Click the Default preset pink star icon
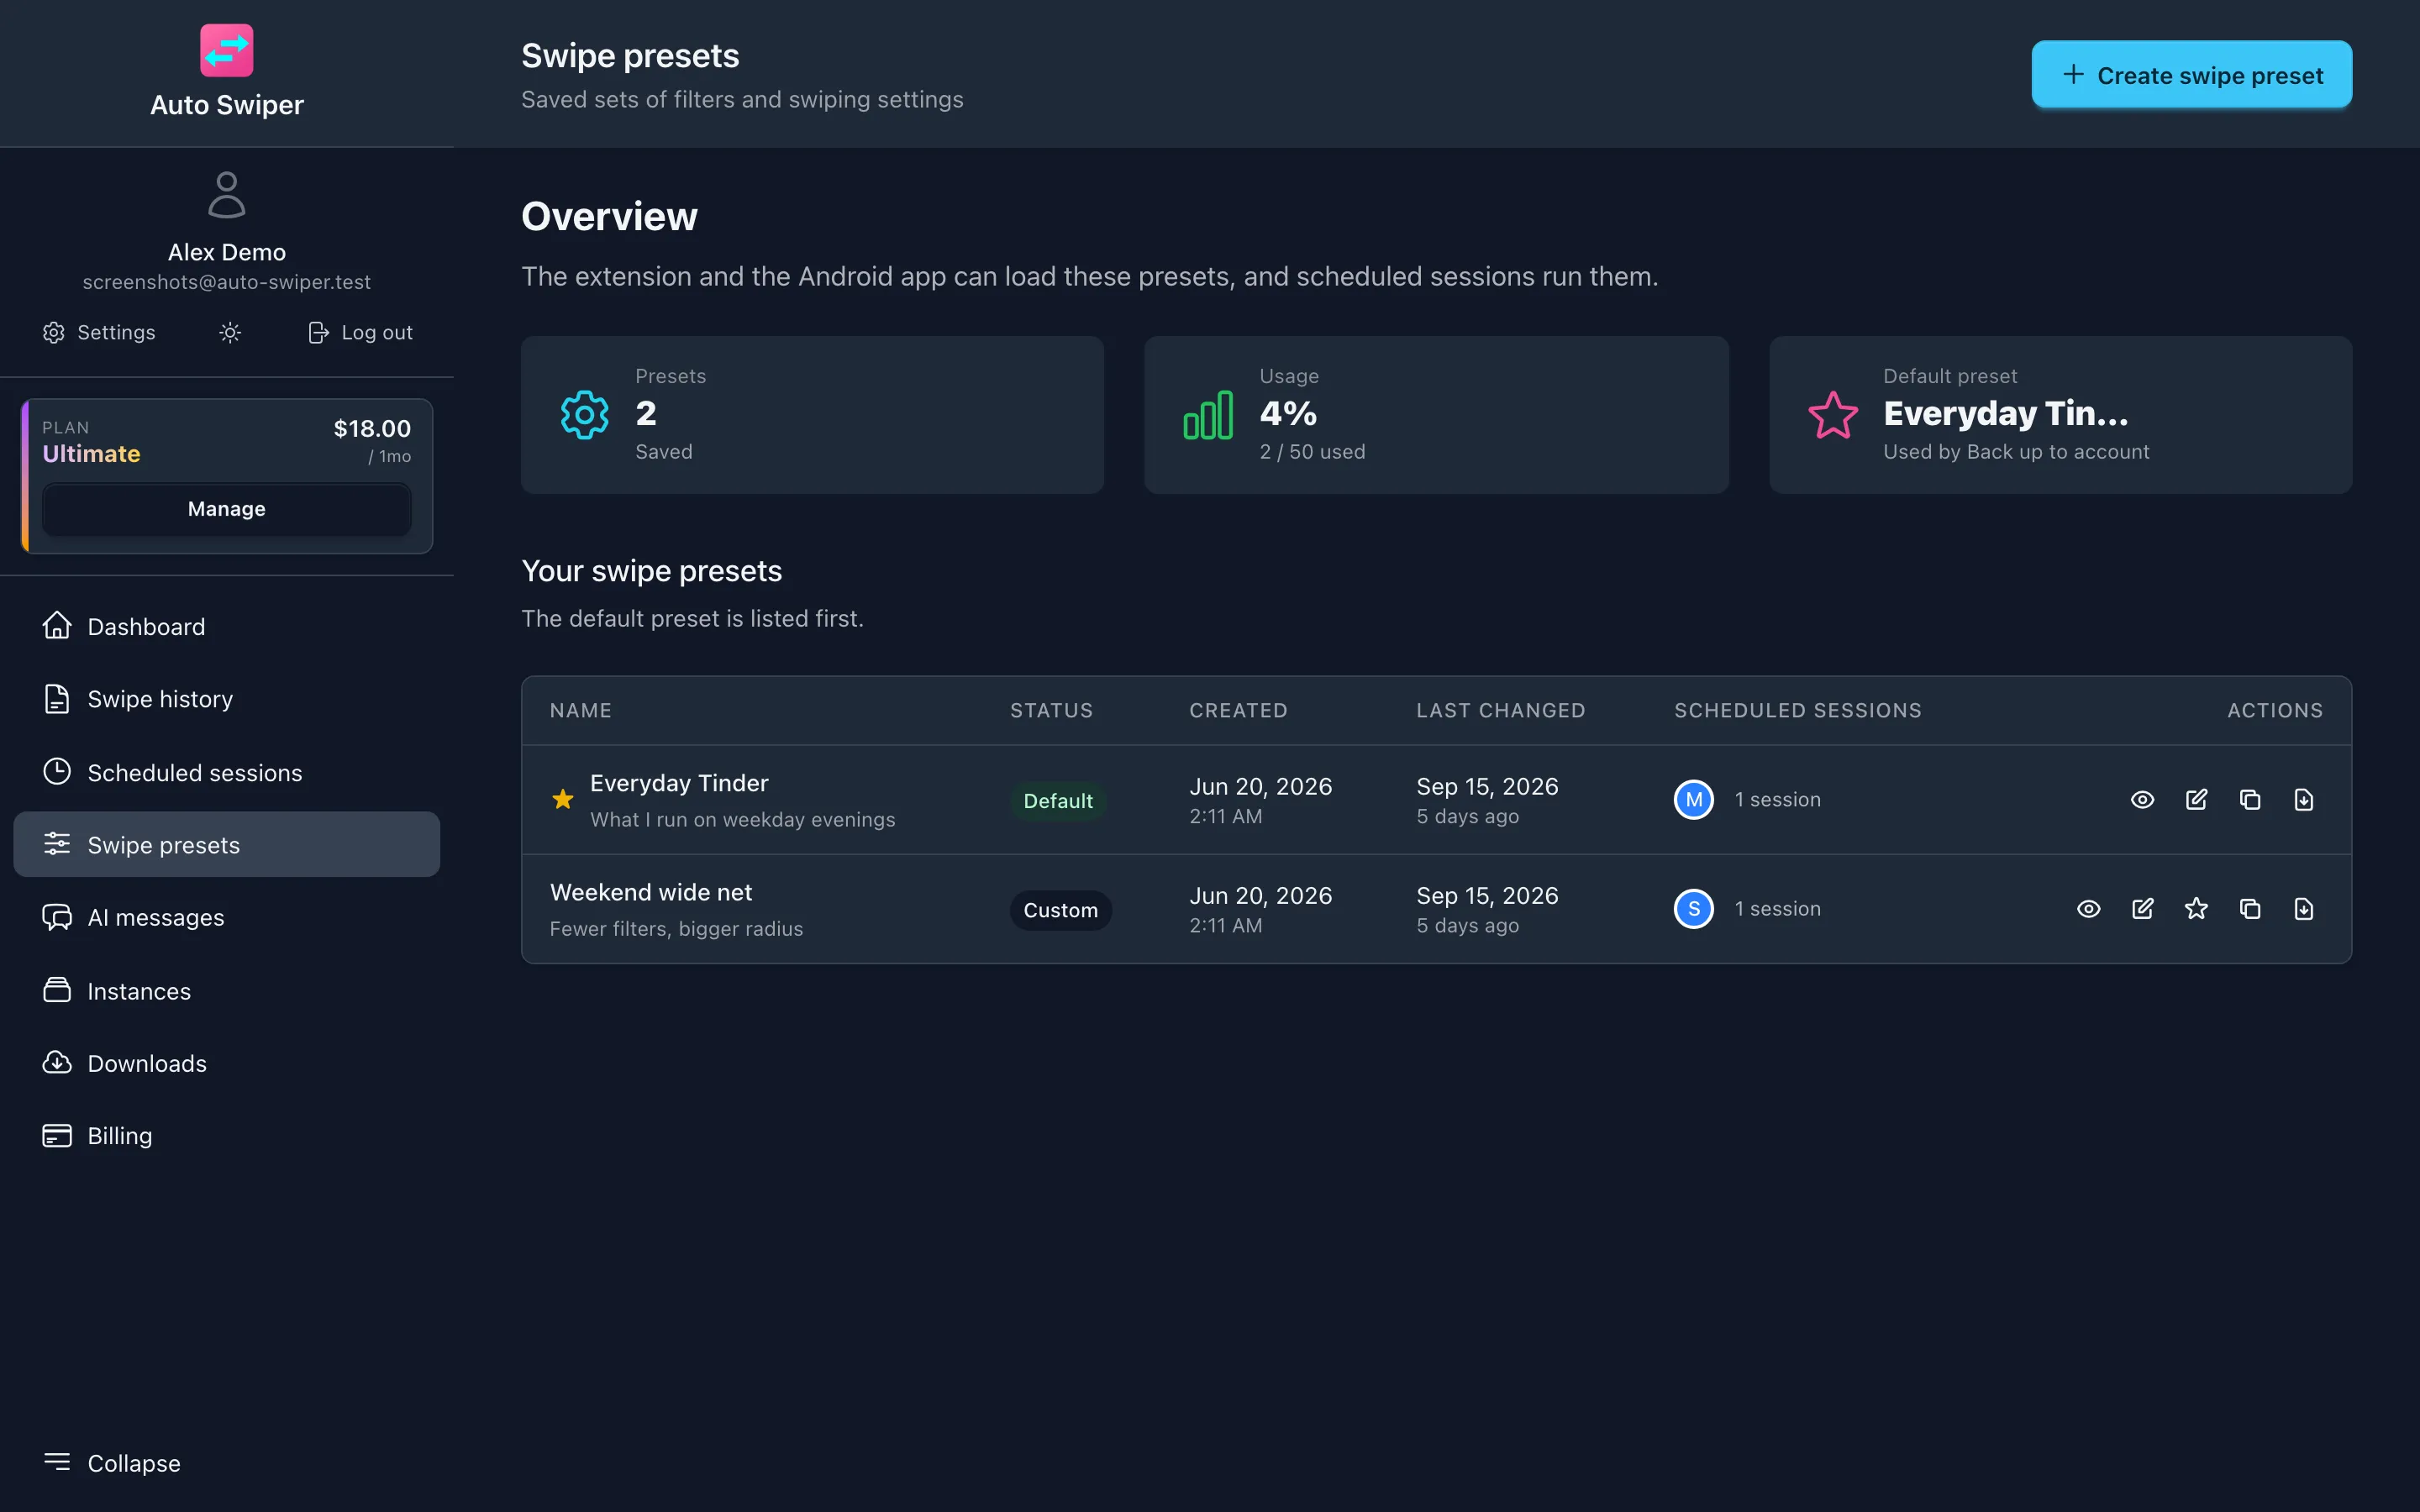 [1833, 414]
